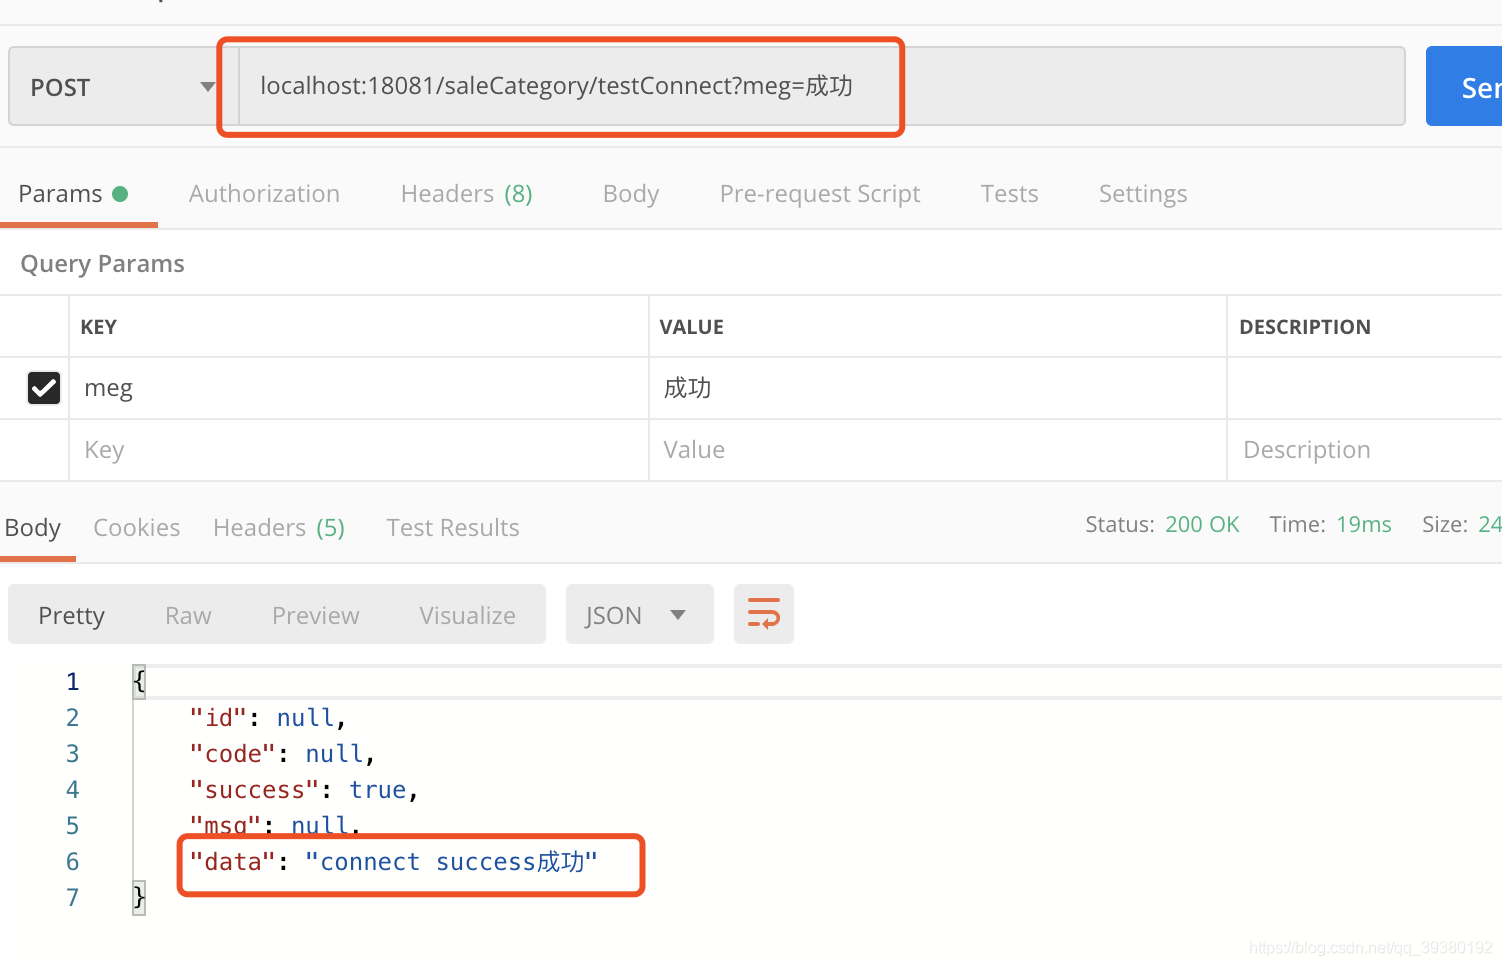Switch to Visualize response view
The width and height of the screenshot is (1502, 966).
coord(467,615)
